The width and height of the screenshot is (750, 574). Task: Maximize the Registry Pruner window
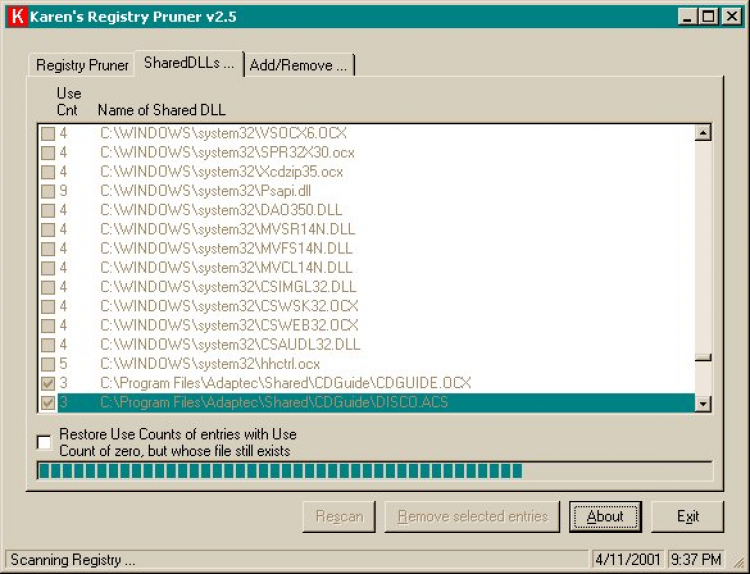pyautogui.click(x=708, y=17)
